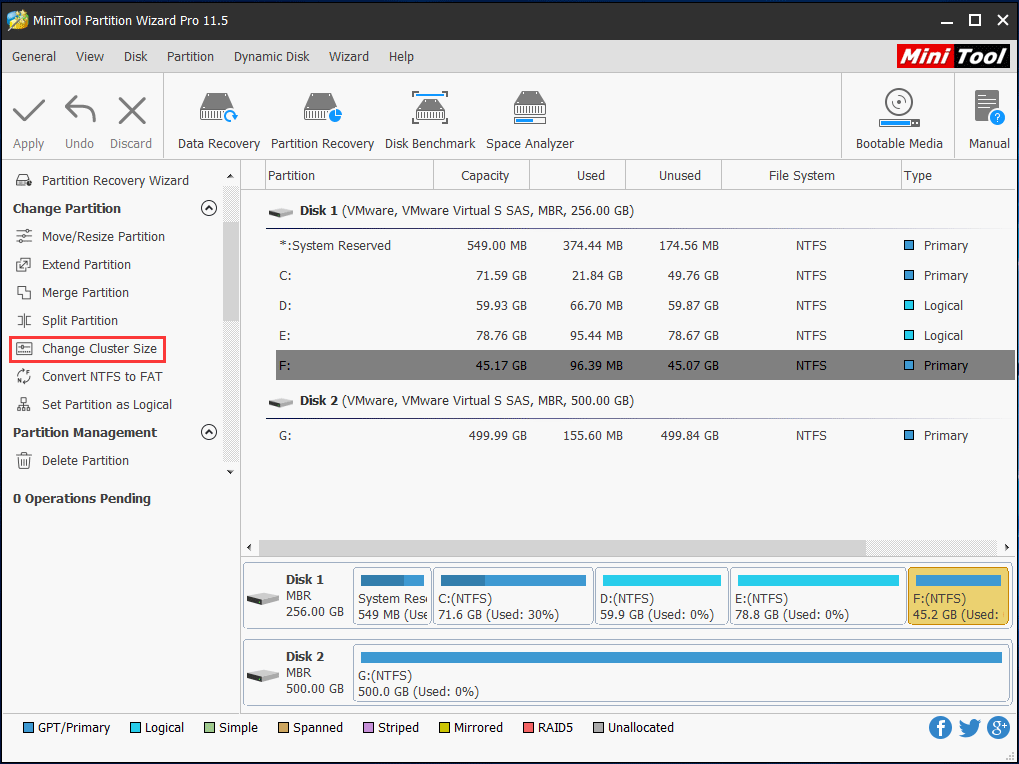This screenshot has width=1019, height=764.
Task: Click Delete Partition trash icon
Action: pos(24,461)
